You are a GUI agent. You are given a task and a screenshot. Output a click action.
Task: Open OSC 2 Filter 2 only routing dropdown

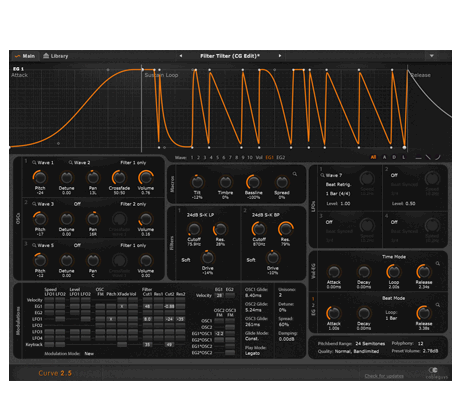point(133,204)
